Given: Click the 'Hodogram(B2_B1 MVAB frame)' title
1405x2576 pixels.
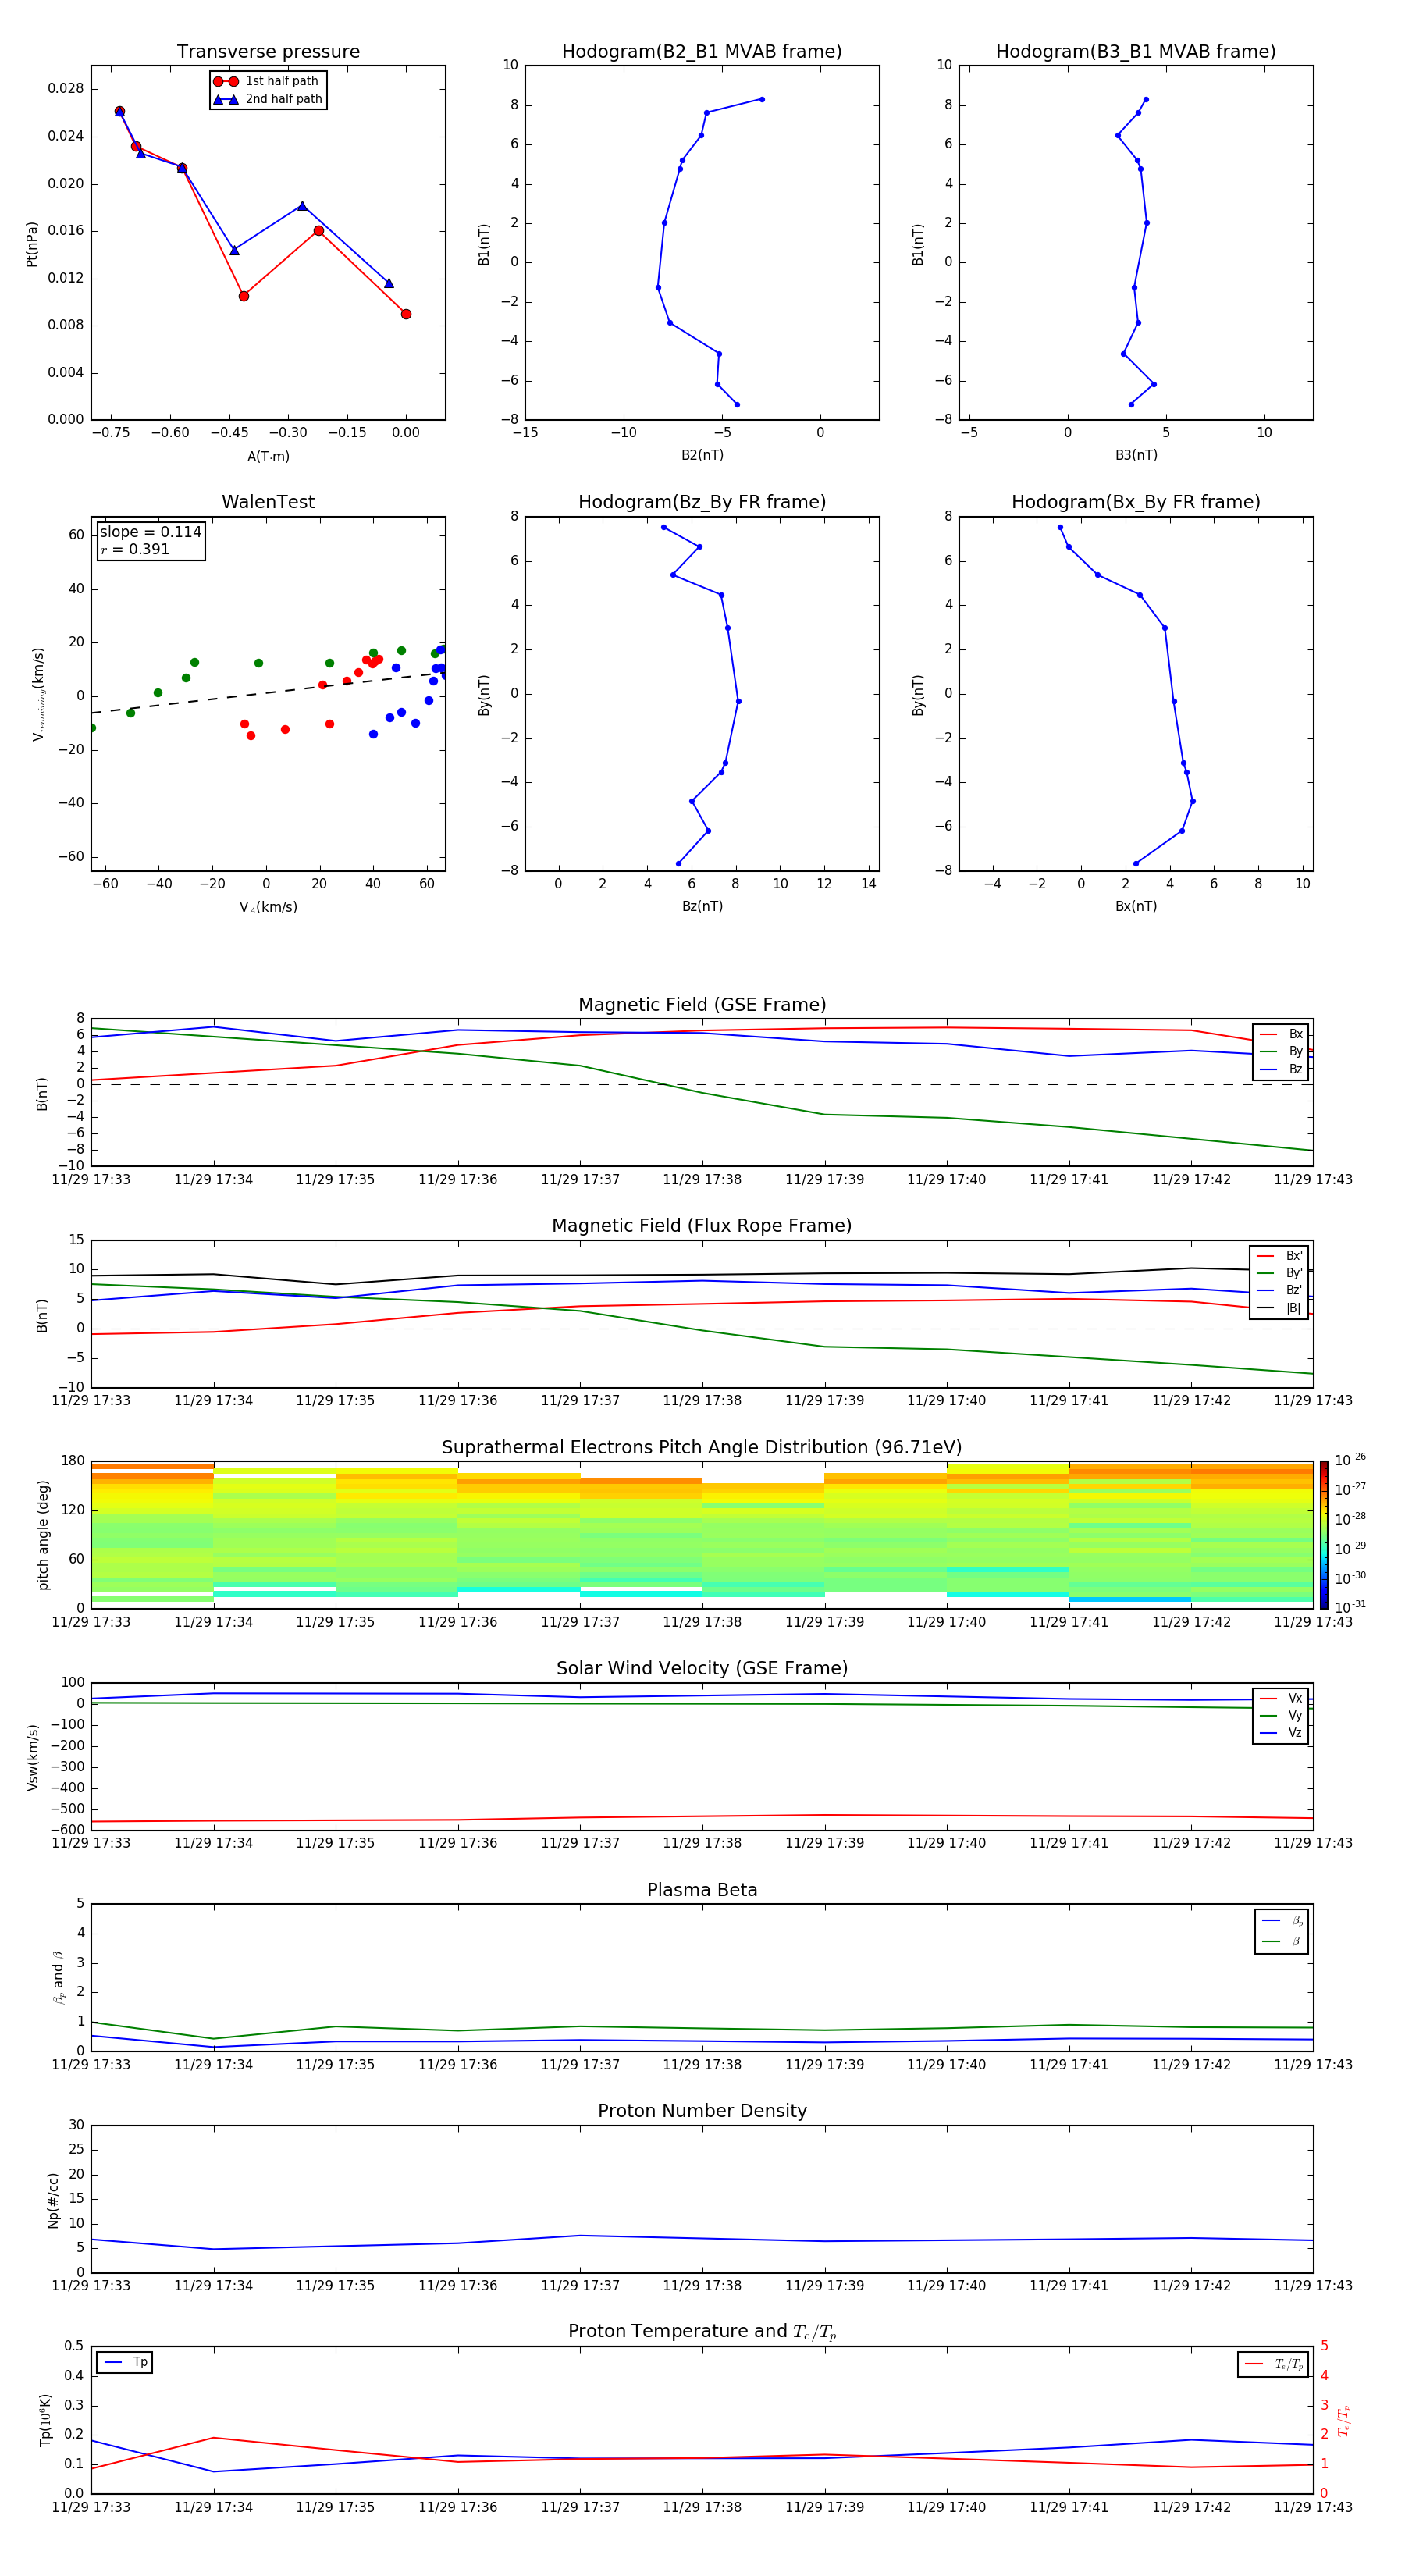Looking at the screenshot, I should 702,51.
